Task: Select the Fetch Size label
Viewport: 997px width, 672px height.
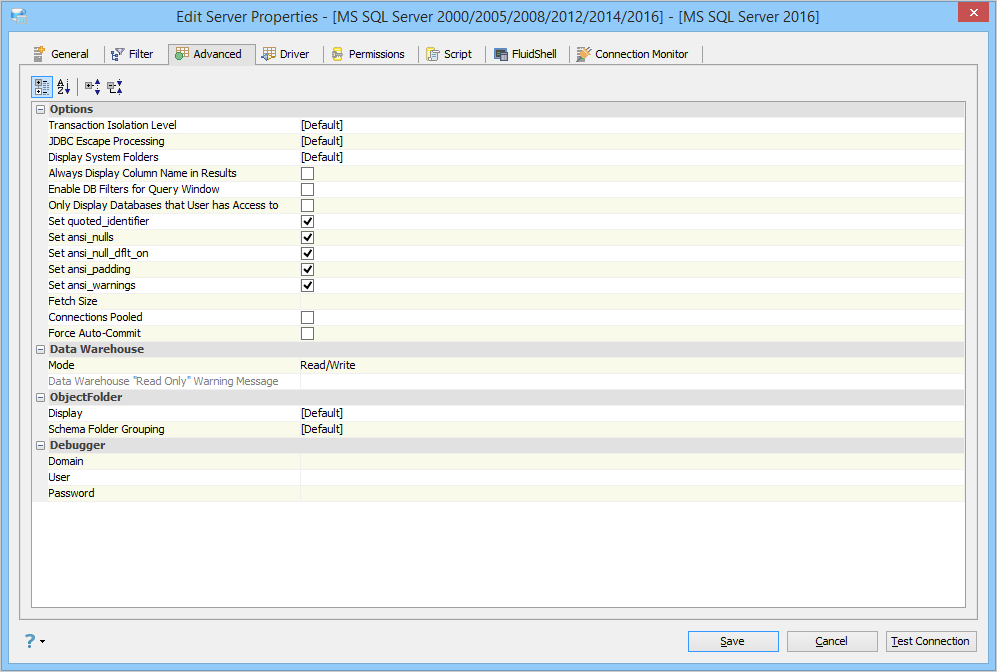Action: (72, 301)
